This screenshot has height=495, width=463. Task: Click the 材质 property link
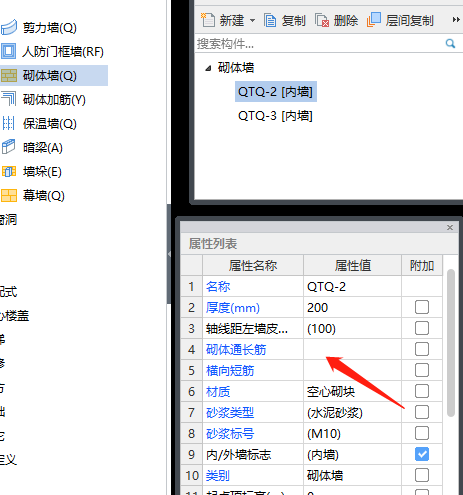coord(218,392)
